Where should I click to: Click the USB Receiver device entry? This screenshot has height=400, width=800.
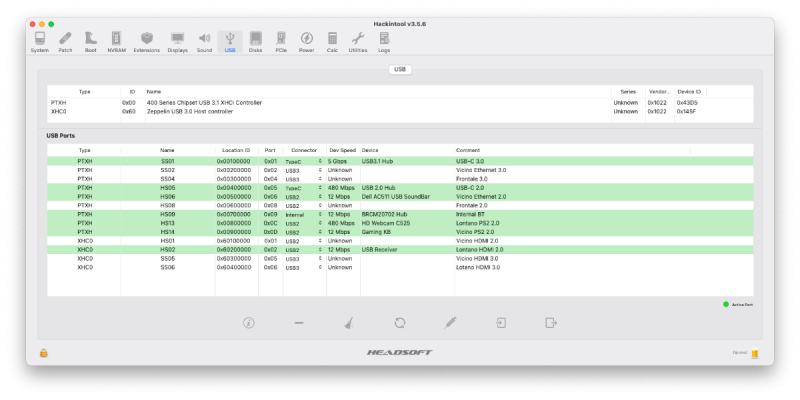(380, 249)
